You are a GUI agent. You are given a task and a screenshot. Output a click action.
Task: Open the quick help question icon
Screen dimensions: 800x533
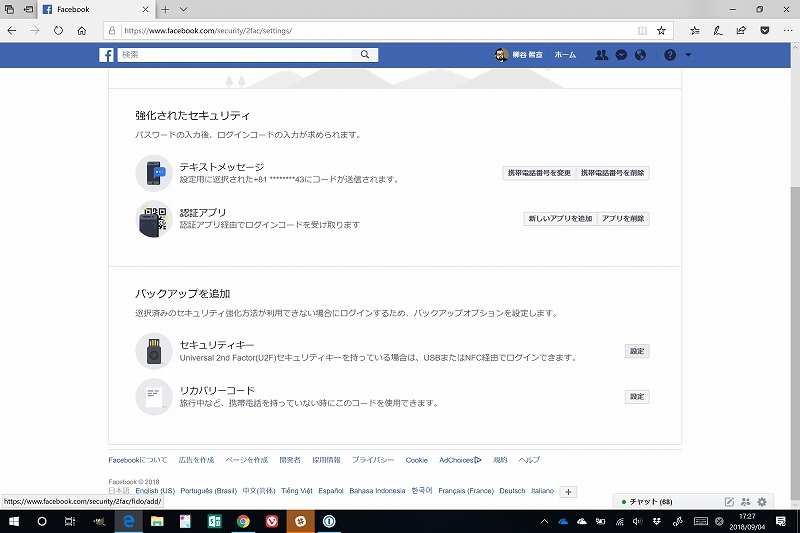(670, 55)
